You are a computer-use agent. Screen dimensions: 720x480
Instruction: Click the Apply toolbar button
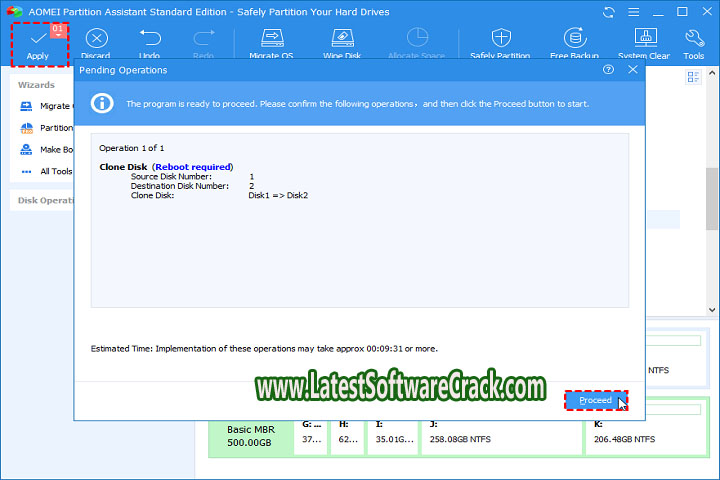pos(39,44)
